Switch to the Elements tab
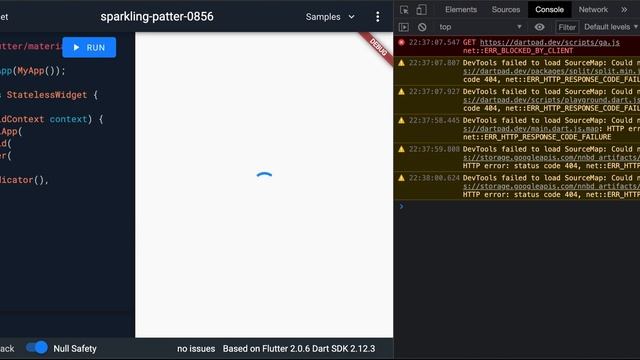This screenshot has height=360, width=640. [x=461, y=9]
